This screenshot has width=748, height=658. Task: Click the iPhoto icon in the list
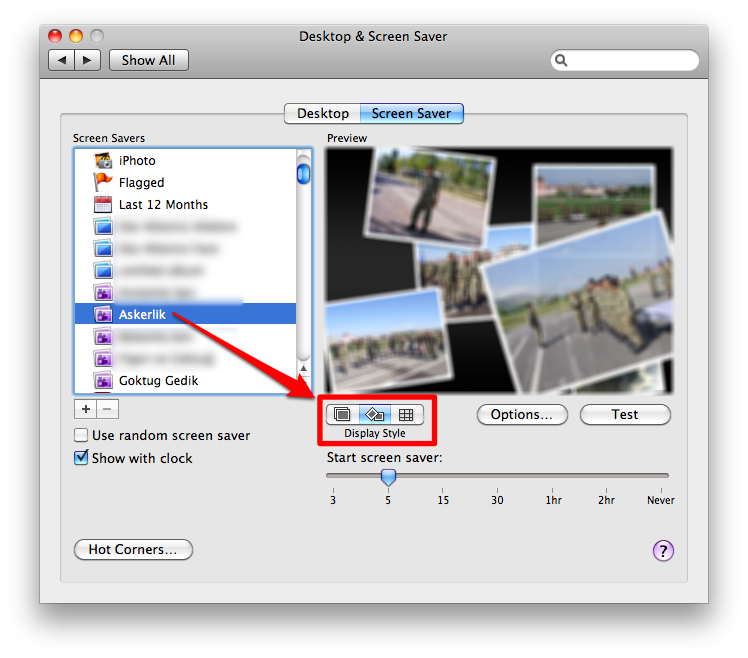click(103, 160)
